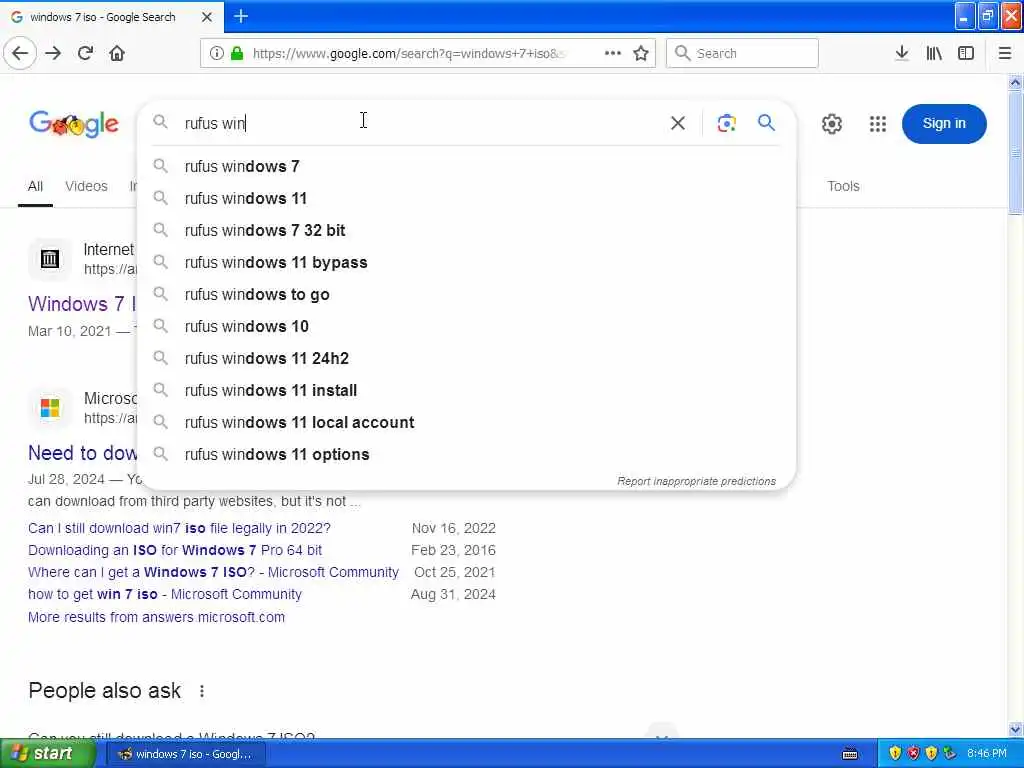Screen dimensions: 1024x768
Task: Reload the current page
Action: (85, 54)
